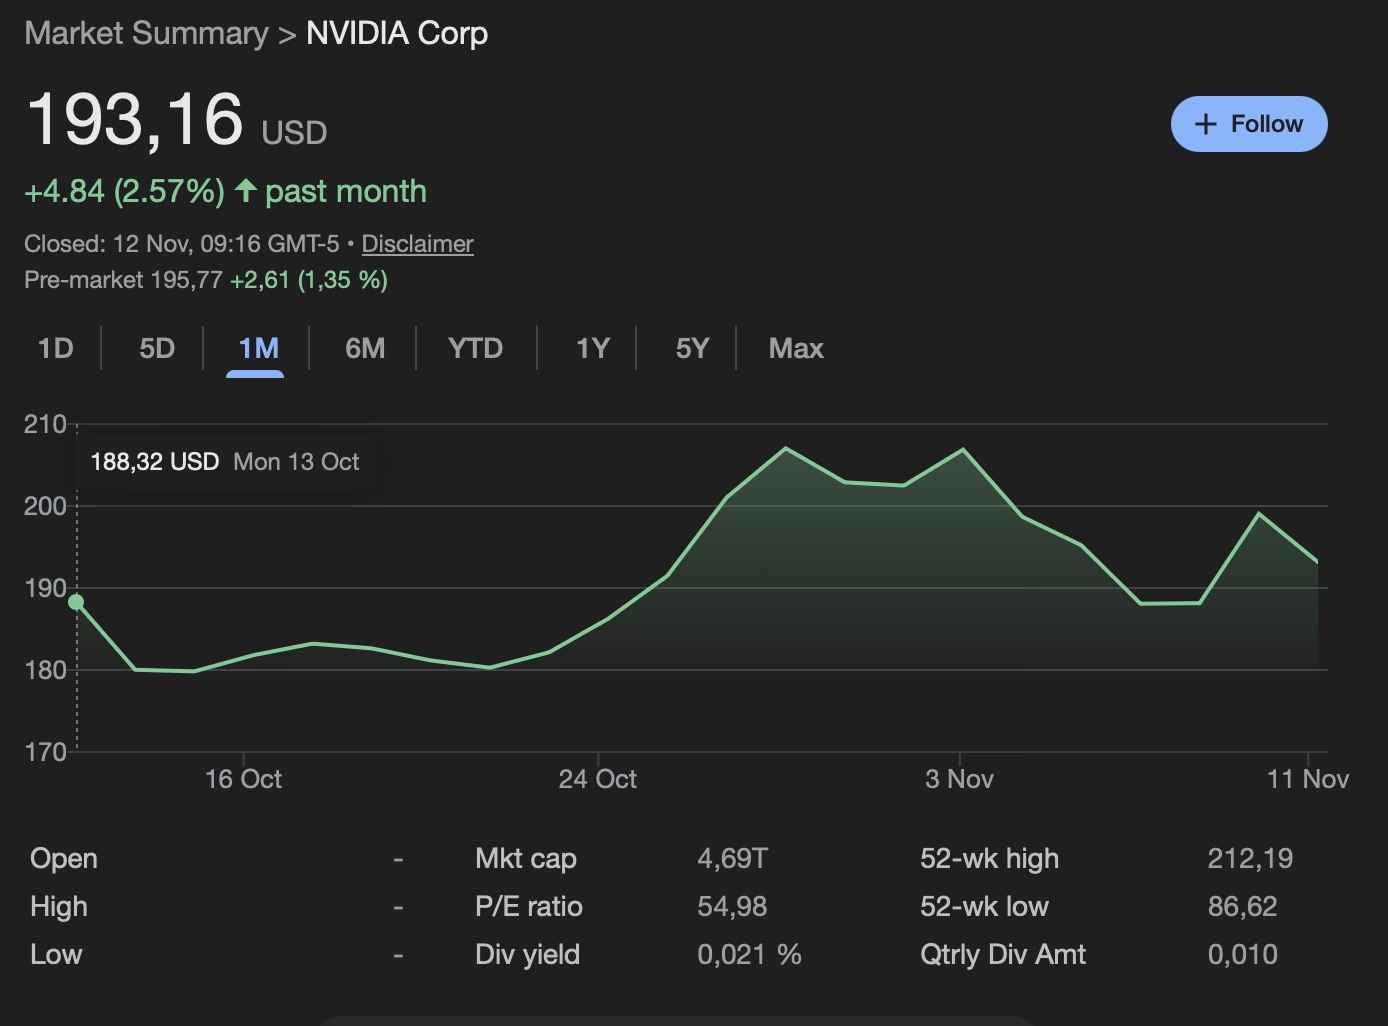This screenshot has width=1388, height=1026.
Task: Click the 188,32 USD tooltip
Action: point(155,461)
